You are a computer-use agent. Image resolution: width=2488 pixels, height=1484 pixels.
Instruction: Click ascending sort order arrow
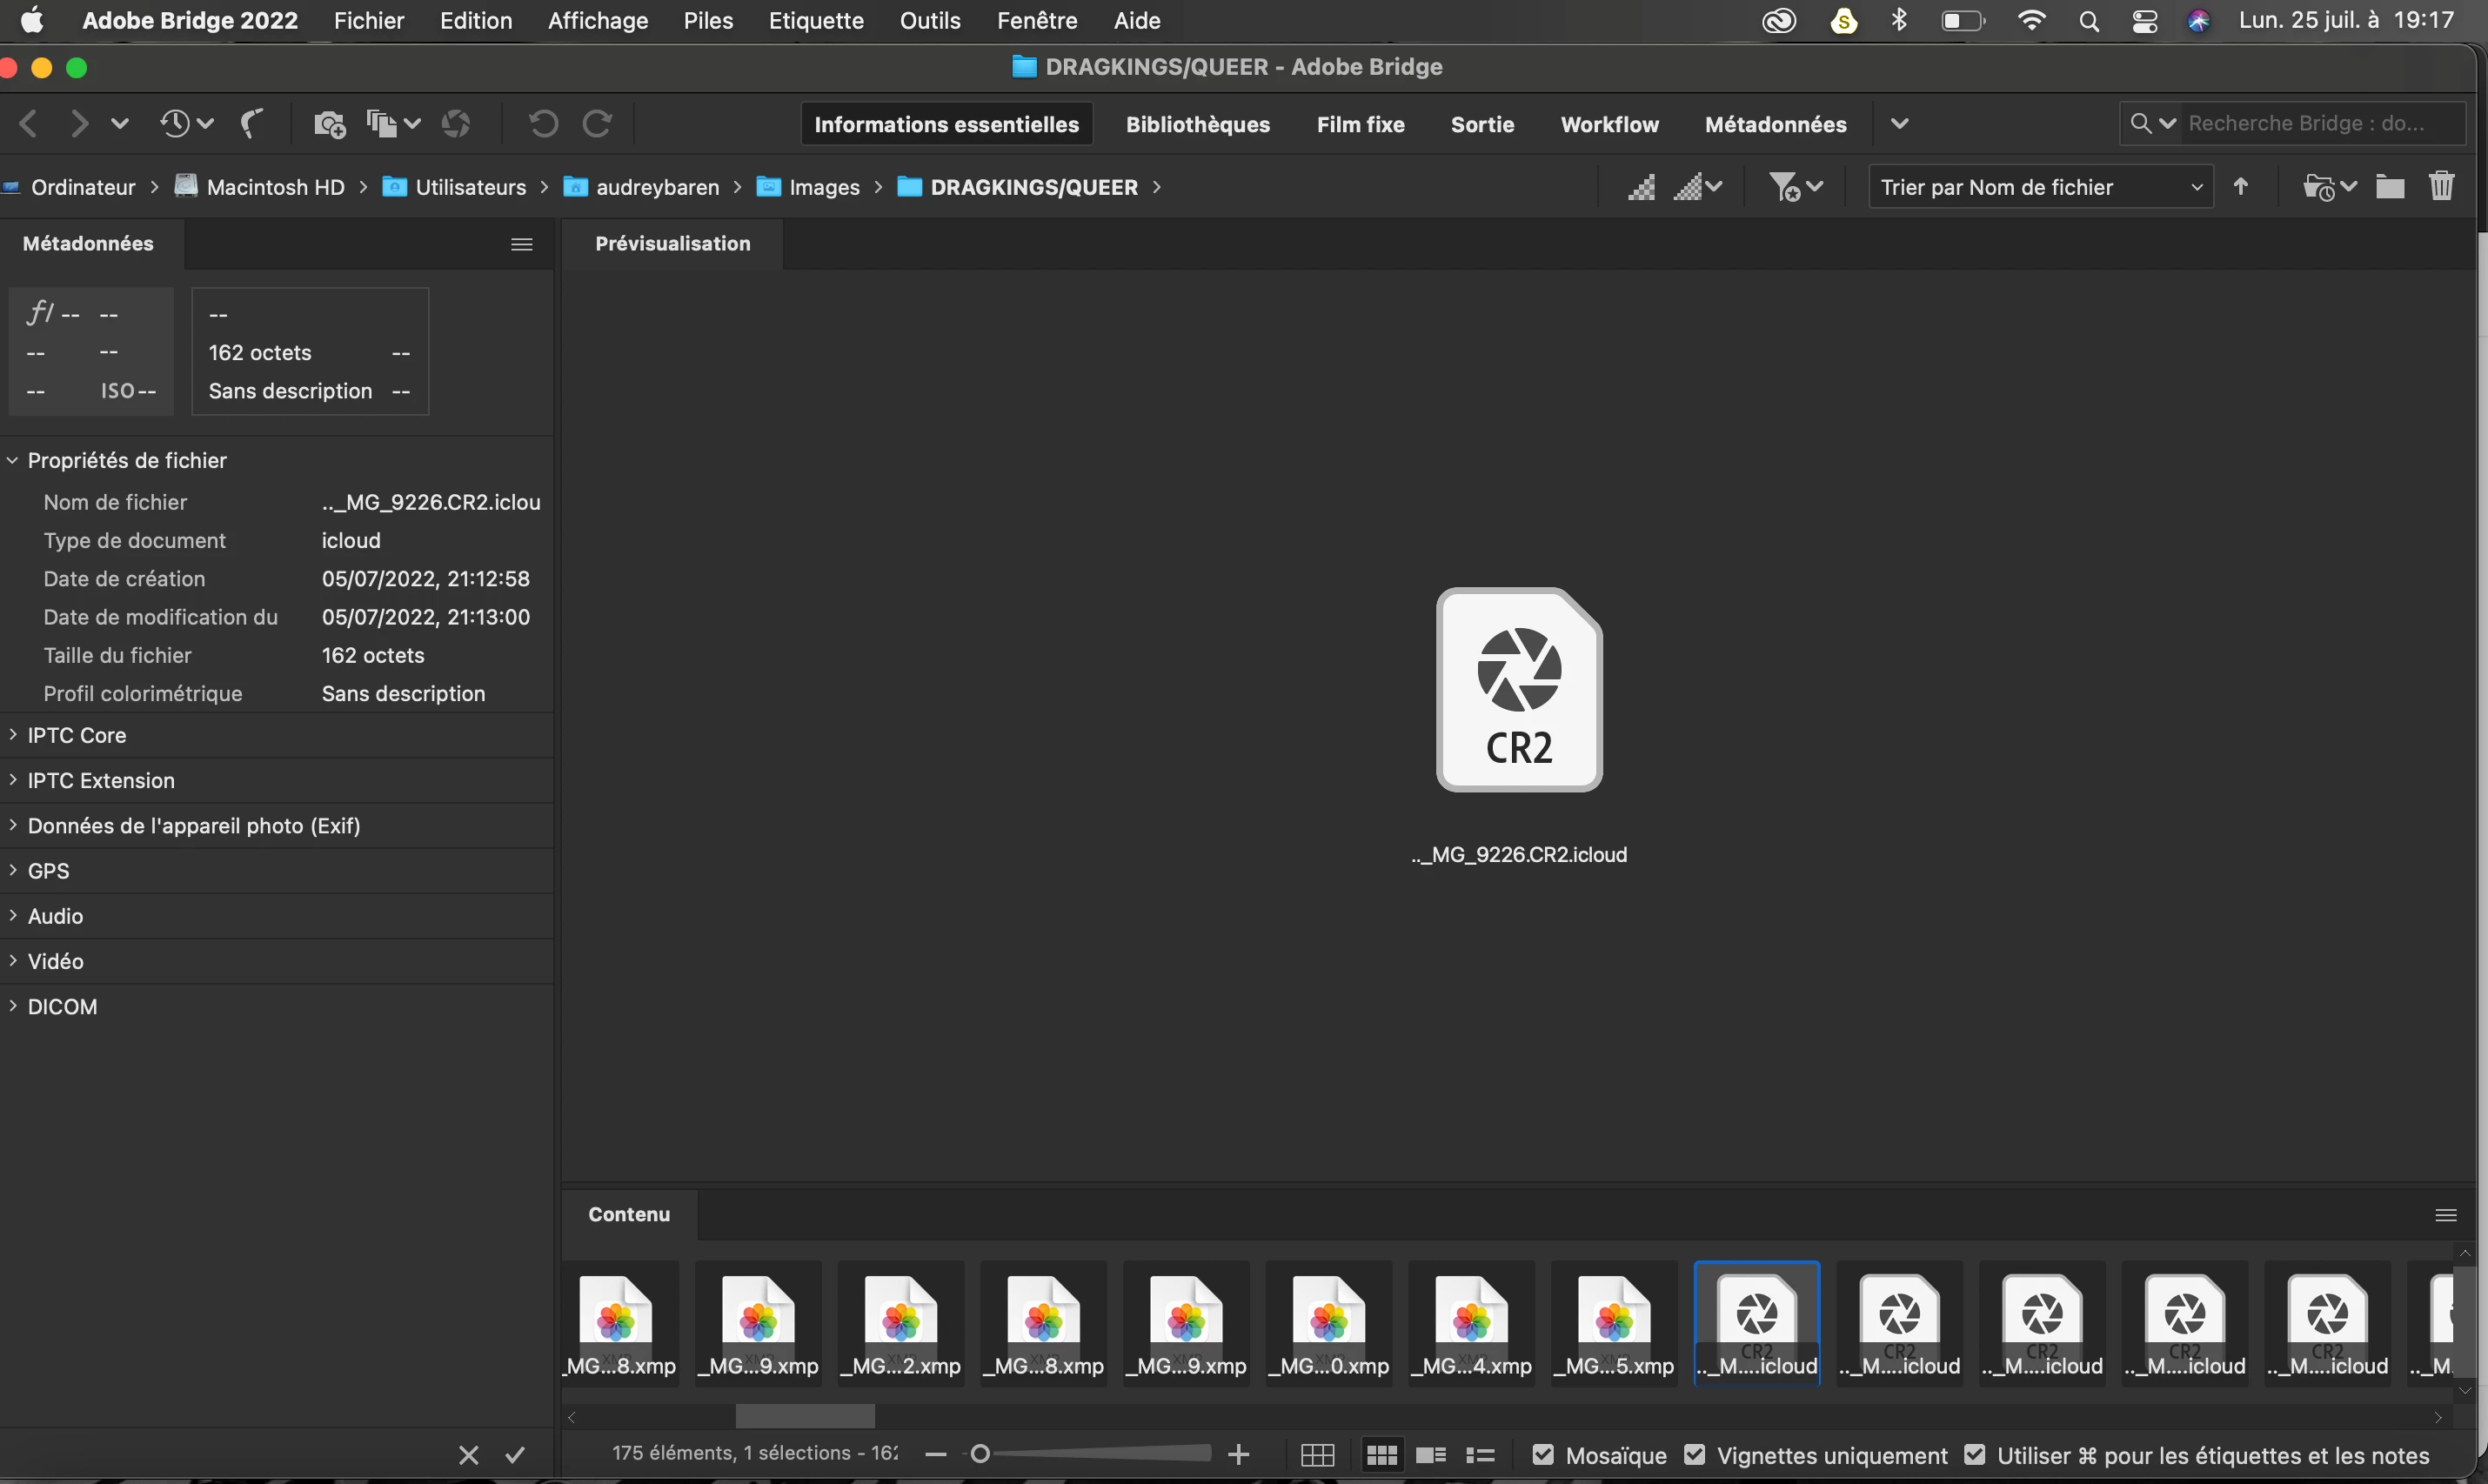tap(2241, 187)
